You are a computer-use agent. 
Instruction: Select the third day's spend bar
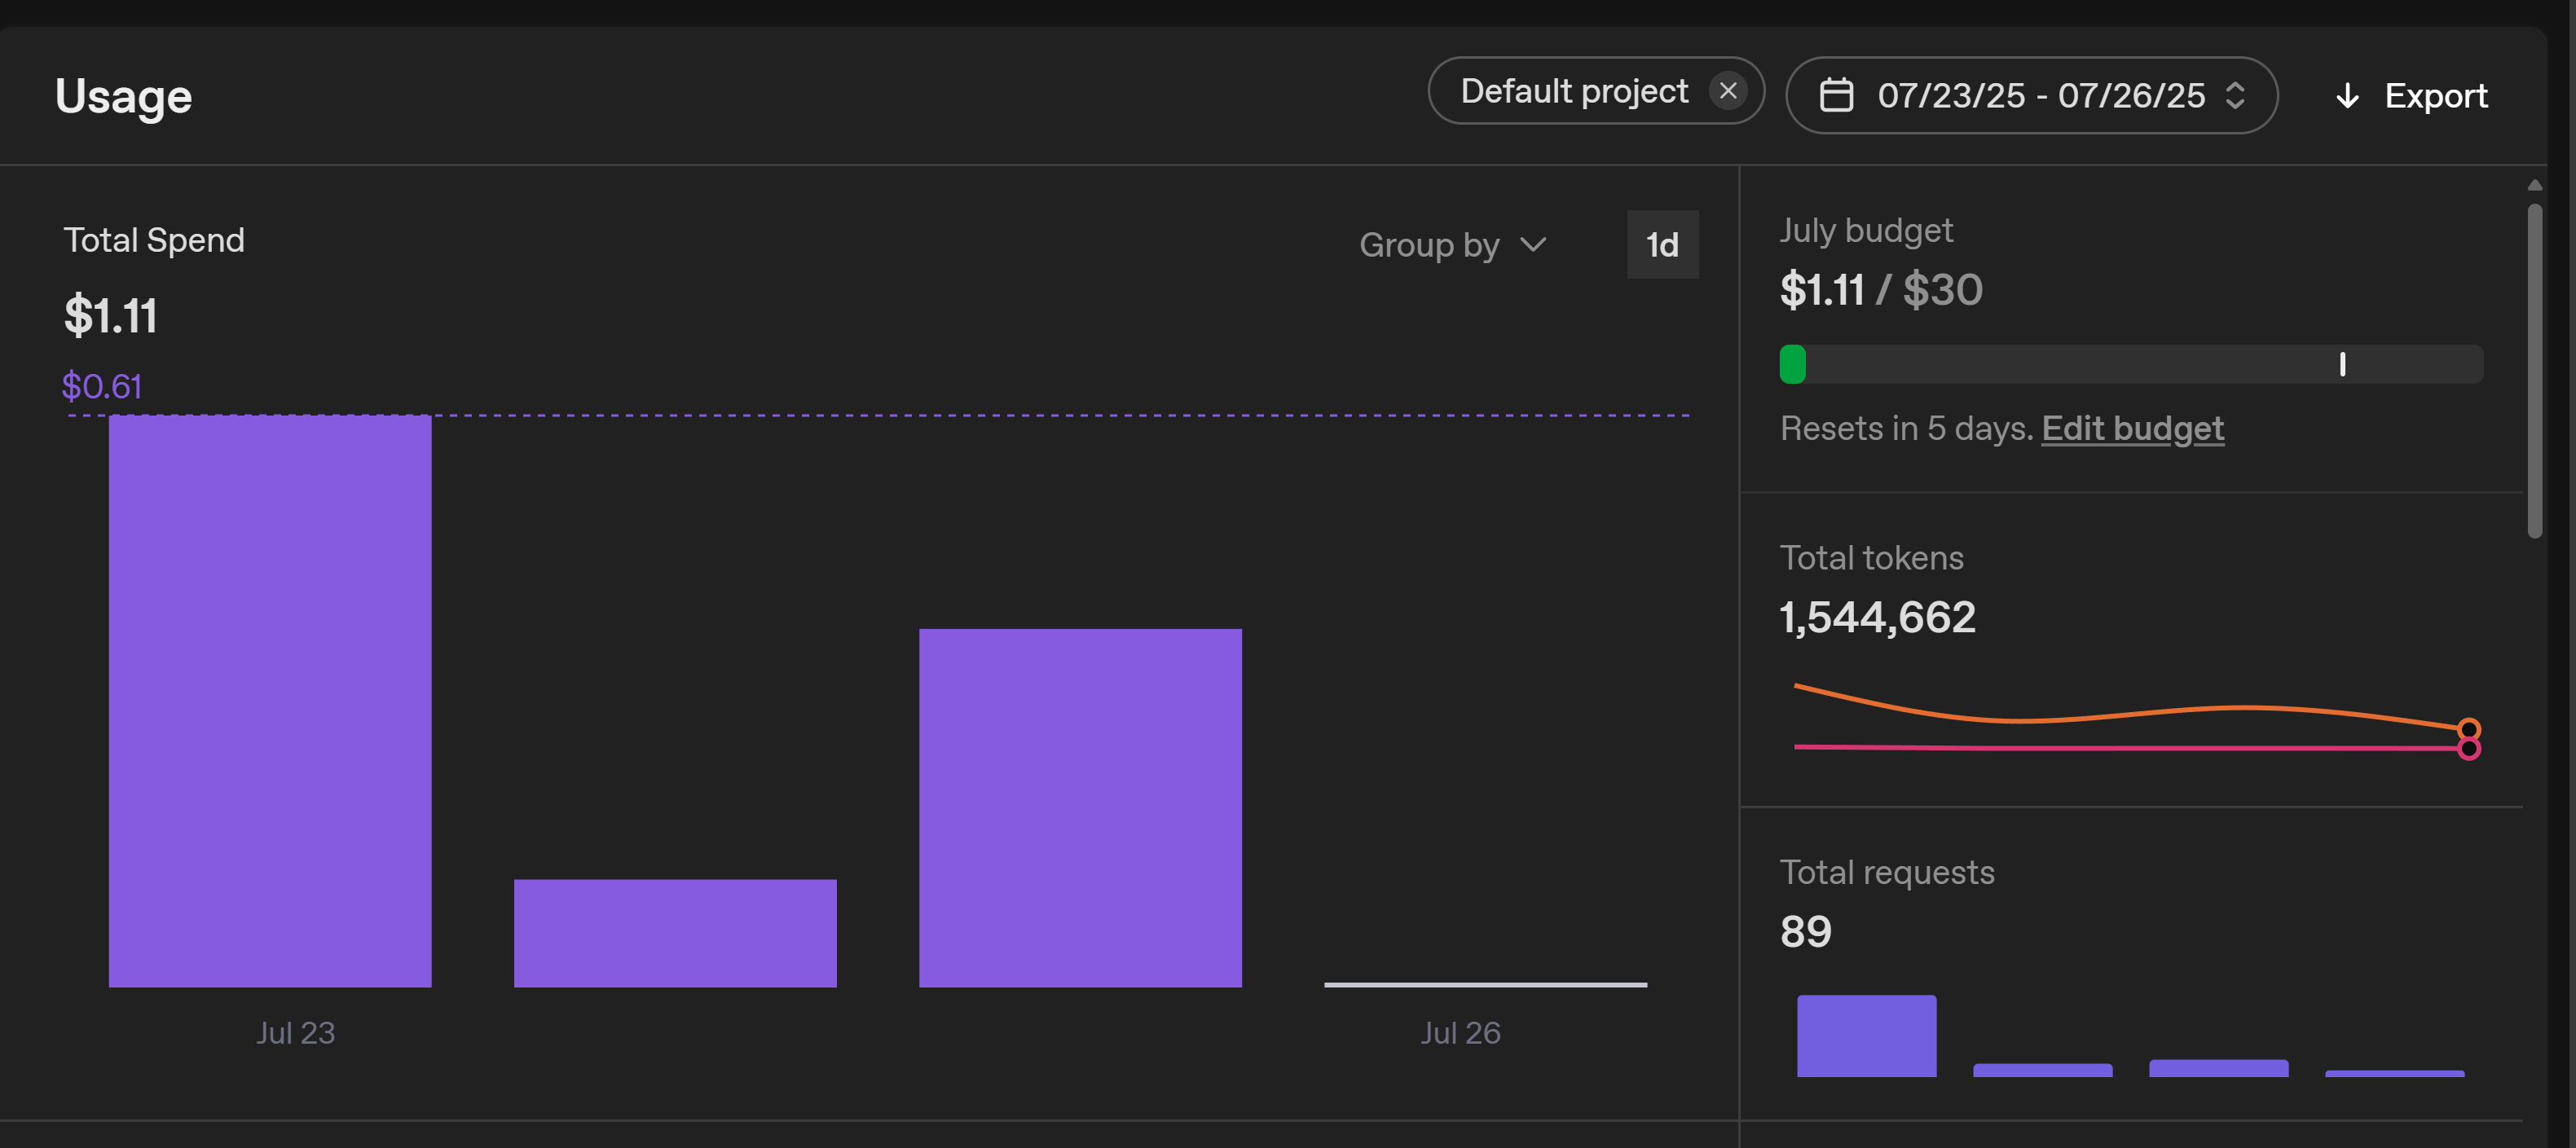(1080, 807)
